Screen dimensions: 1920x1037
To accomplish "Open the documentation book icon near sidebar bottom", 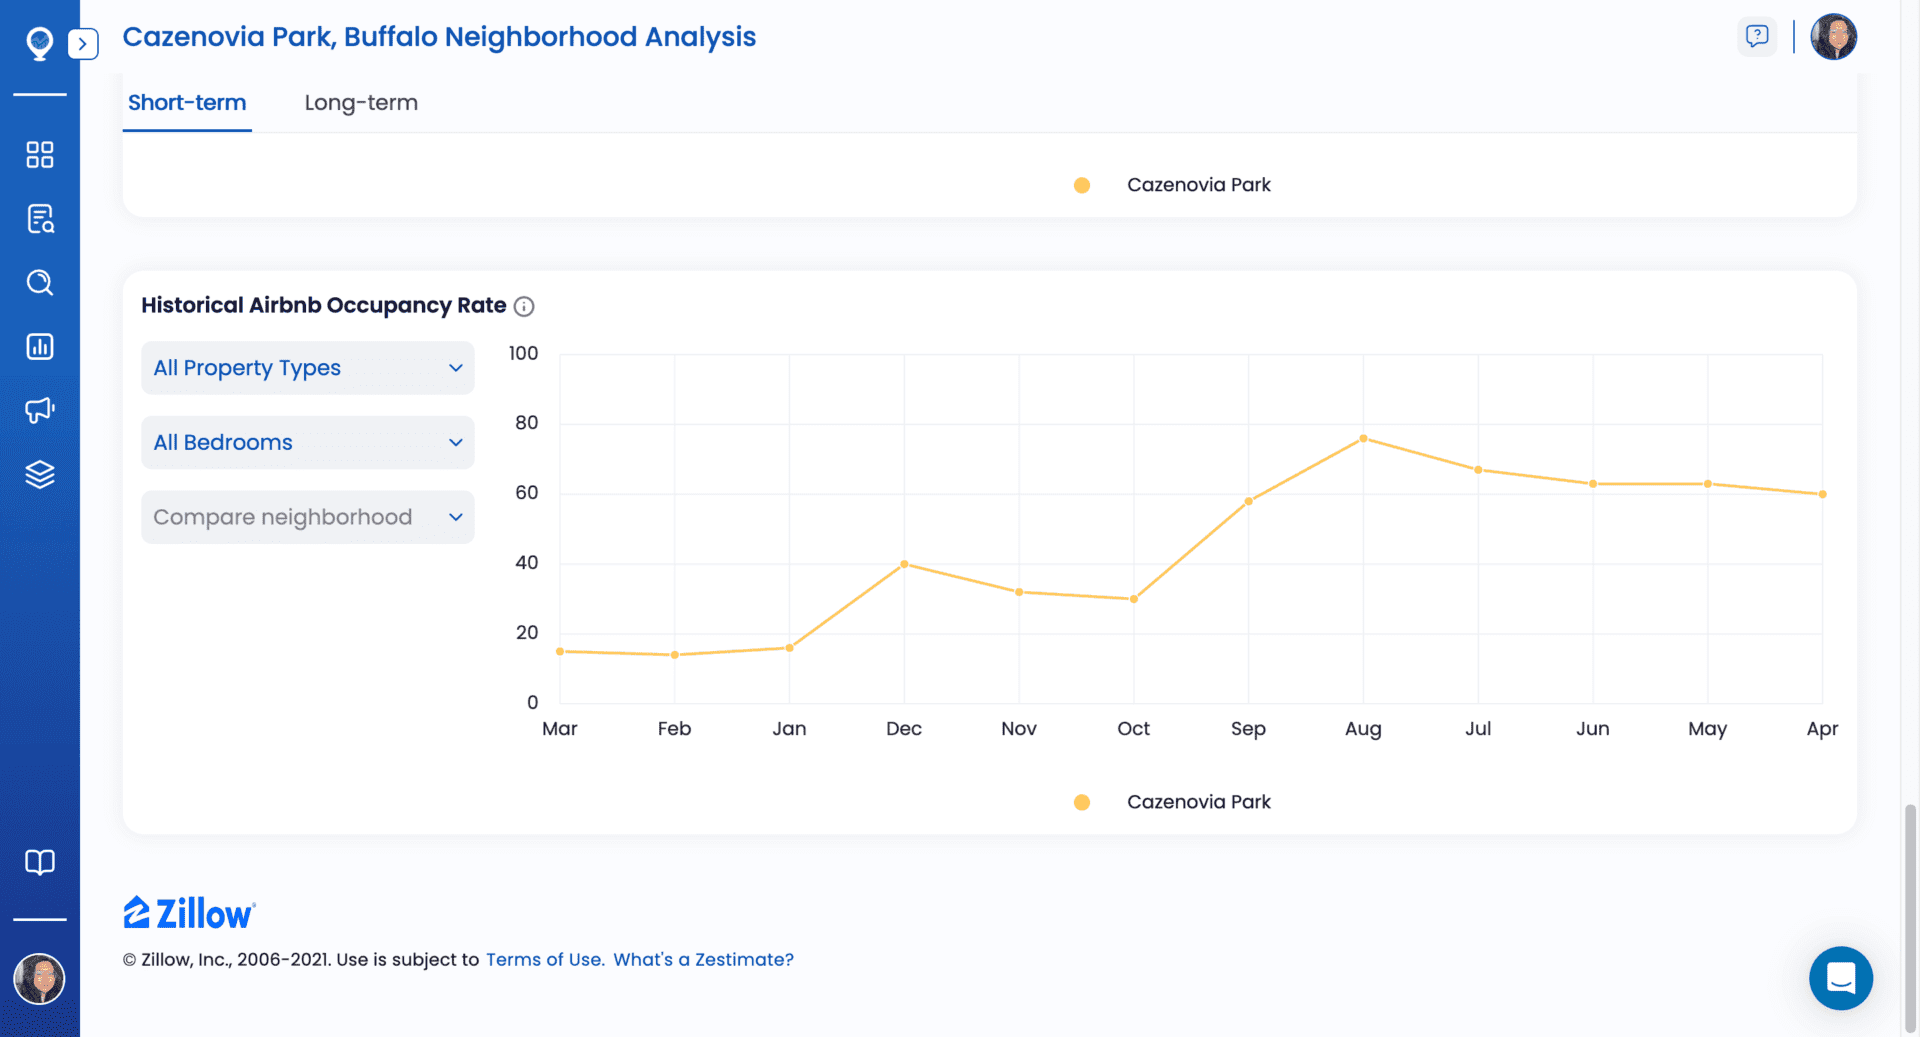I will tap(40, 861).
